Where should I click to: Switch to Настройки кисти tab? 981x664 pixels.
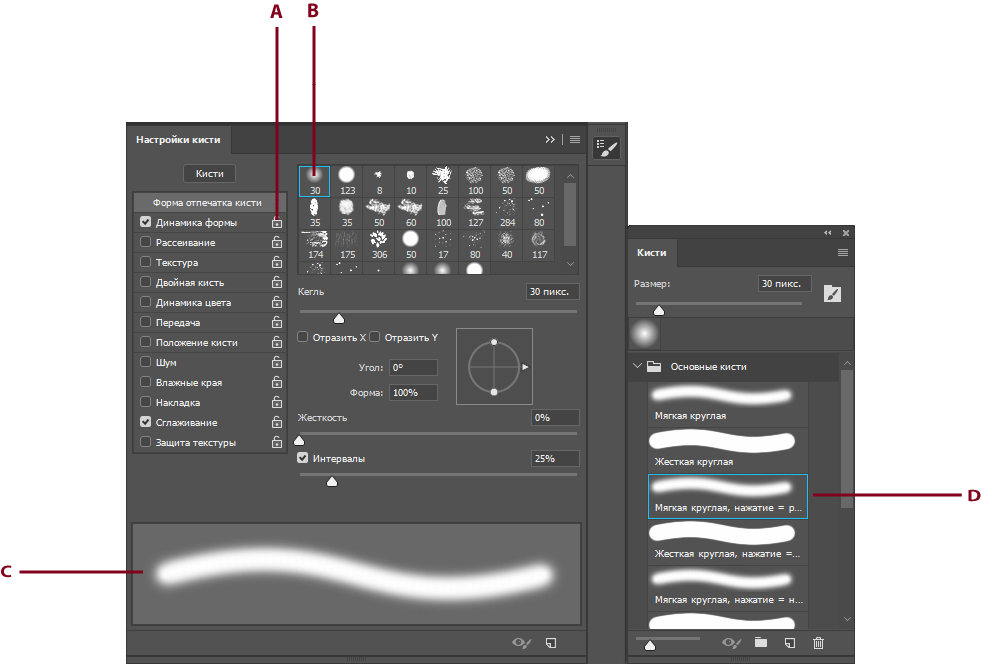tap(178, 140)
